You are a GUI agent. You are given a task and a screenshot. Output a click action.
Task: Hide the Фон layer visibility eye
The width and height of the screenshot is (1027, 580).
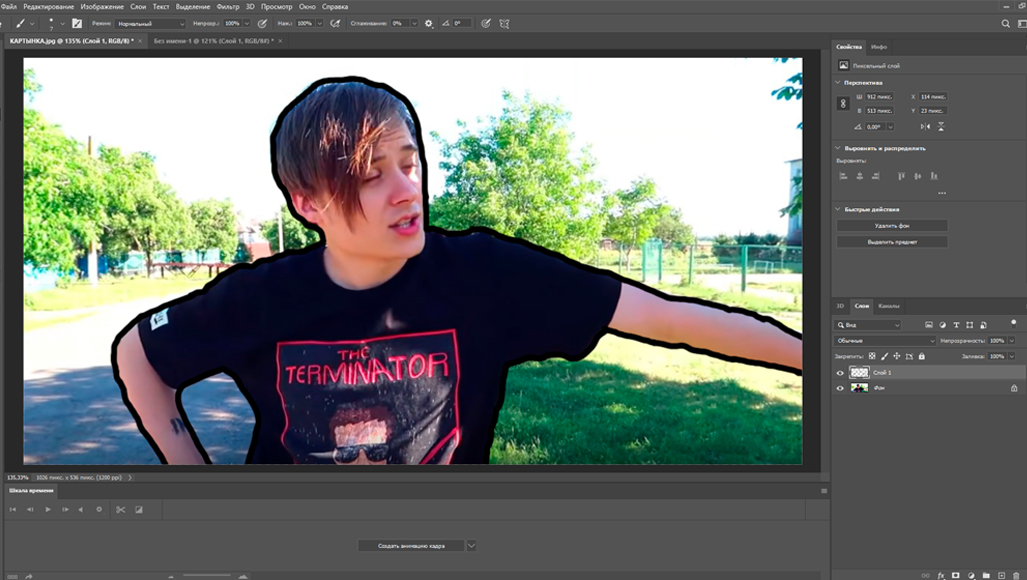[840, 388]
